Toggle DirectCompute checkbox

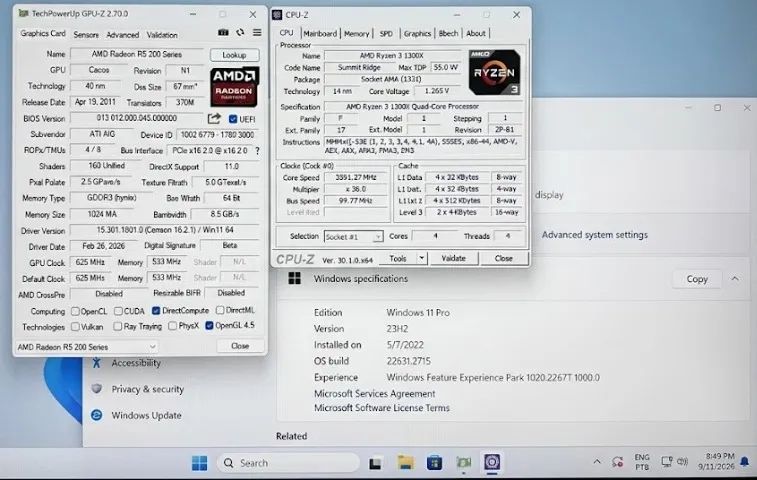point(156,311)
